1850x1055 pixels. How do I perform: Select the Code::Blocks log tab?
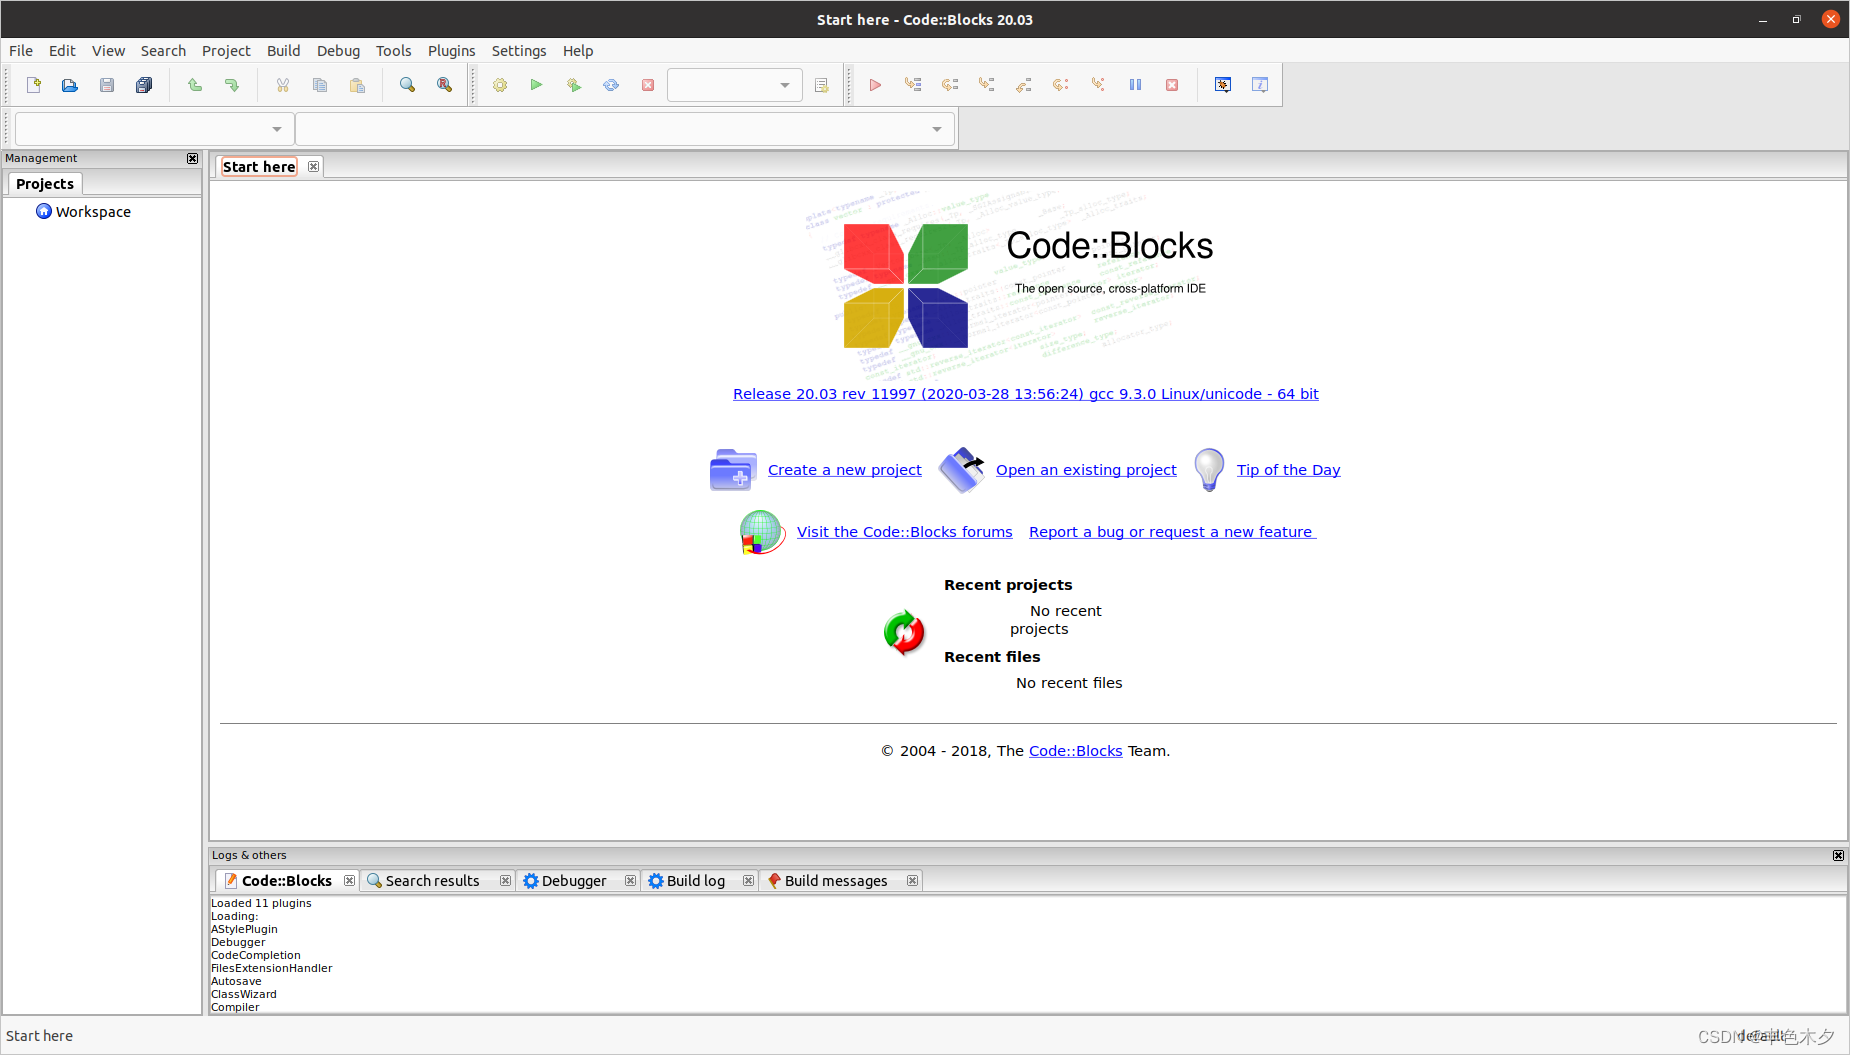point(286,881)
